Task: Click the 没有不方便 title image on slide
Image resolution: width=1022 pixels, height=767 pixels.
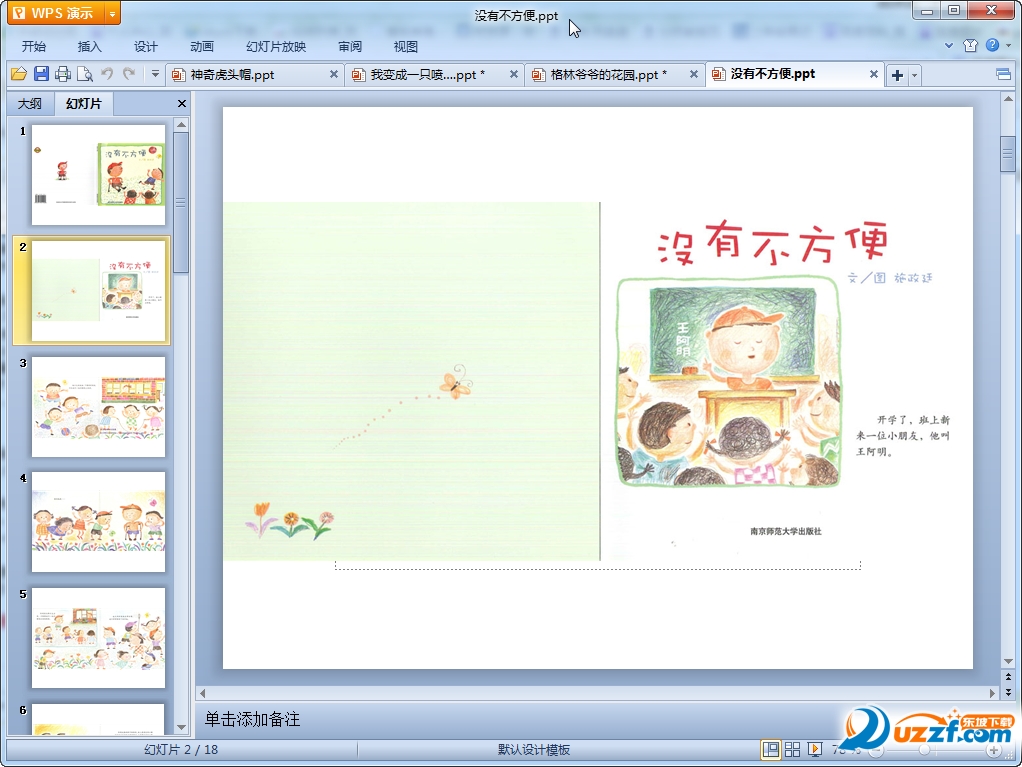Action: (773, 242)
